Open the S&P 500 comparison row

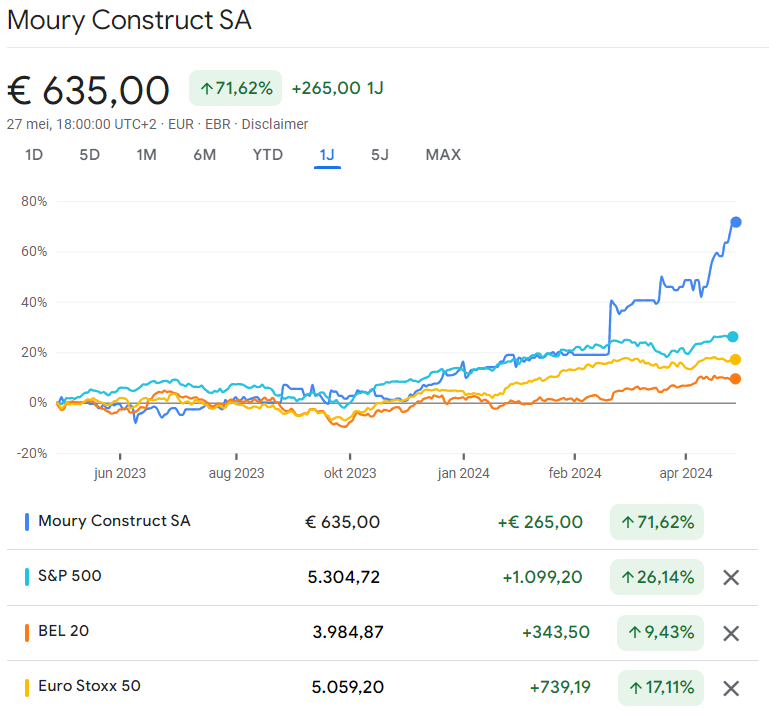pyautogui.click(x=70, y=576)
